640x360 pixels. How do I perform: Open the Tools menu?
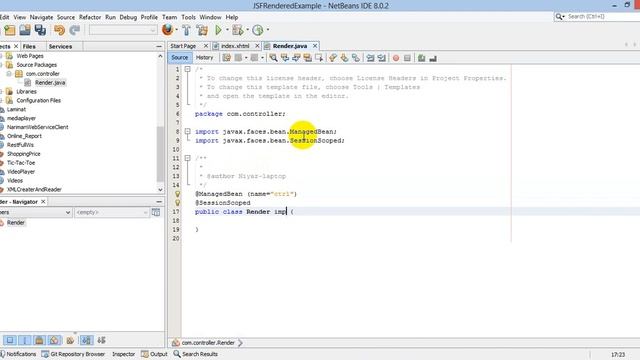point(188,17)
